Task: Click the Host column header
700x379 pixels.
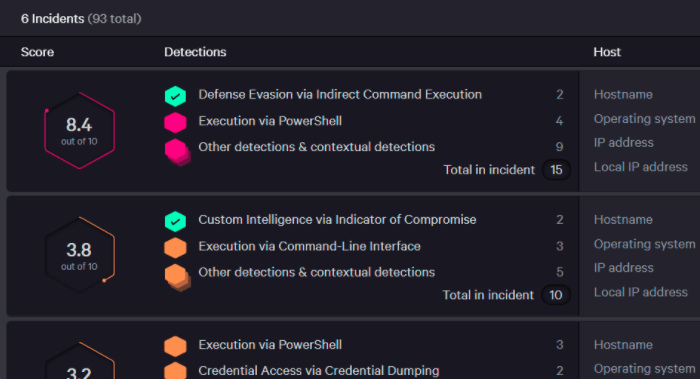Action: pos(607,52)
